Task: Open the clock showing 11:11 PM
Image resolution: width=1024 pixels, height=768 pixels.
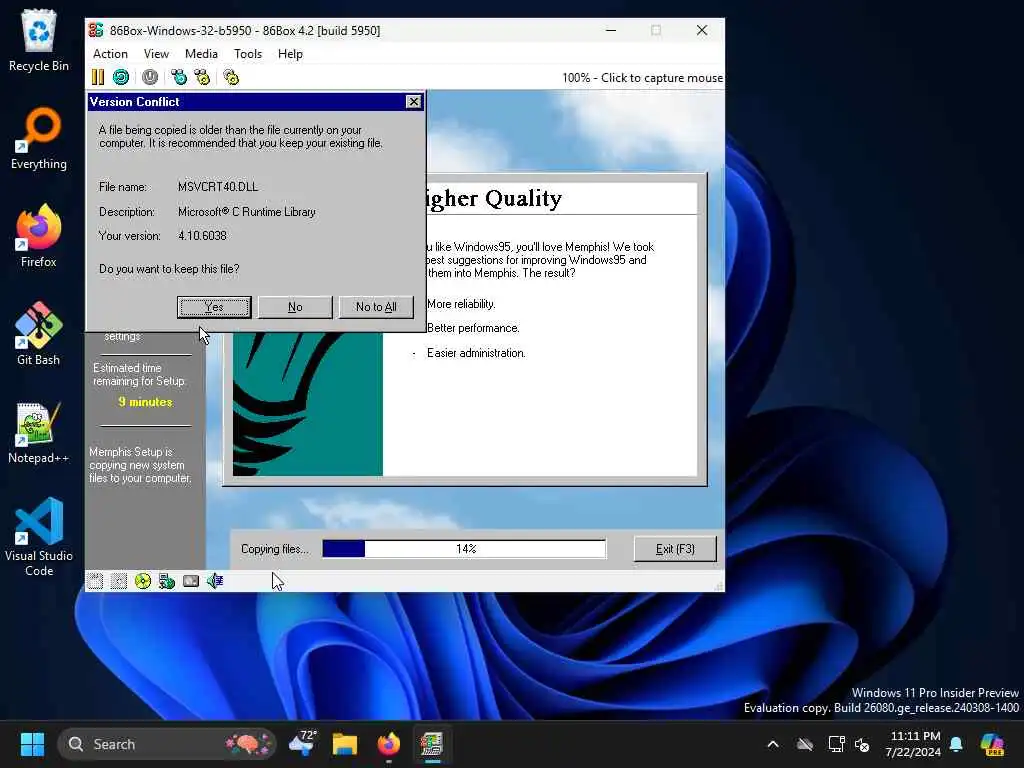Action: 913,744
